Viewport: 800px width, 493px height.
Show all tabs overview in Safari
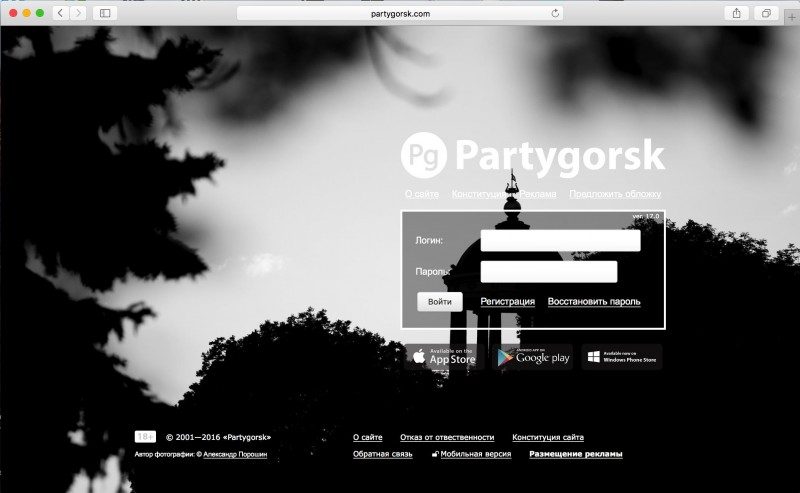point(766,13)
